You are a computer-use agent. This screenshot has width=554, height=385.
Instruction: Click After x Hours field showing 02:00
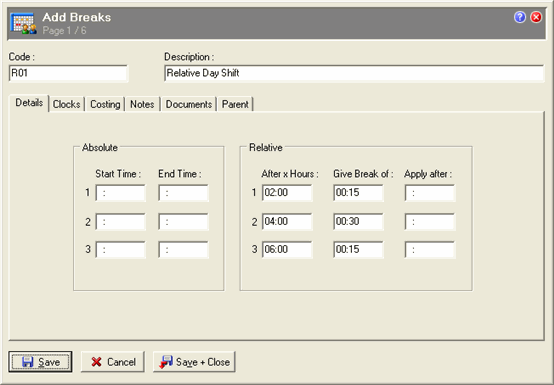pos(287,193)
